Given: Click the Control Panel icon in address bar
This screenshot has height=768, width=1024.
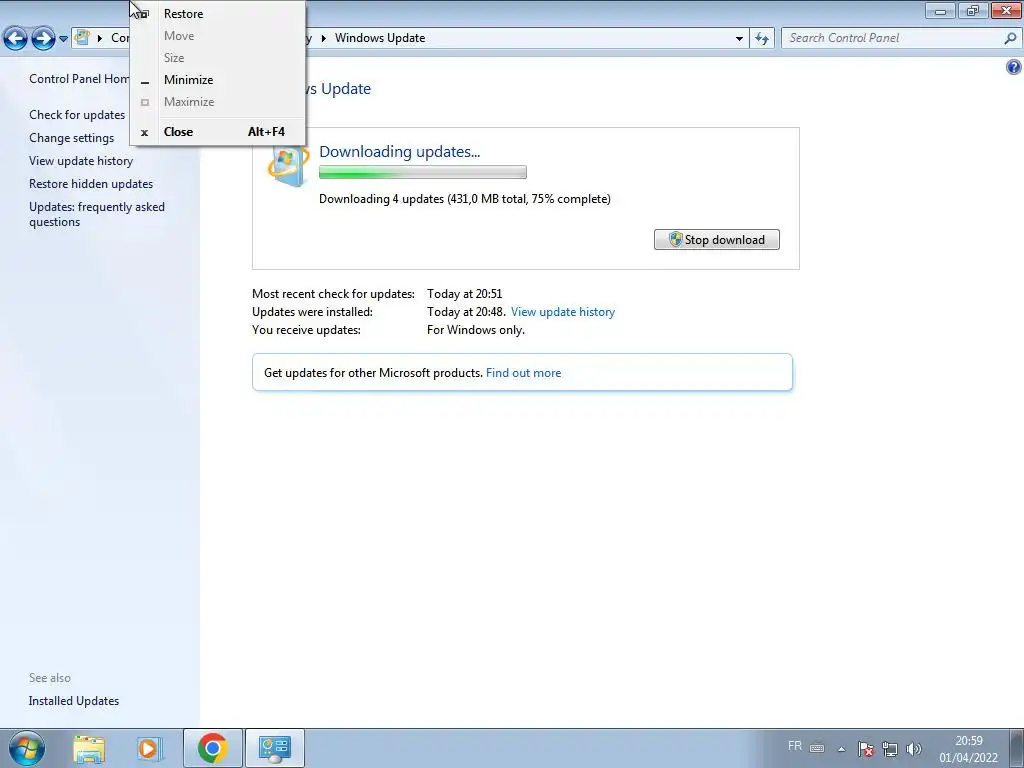Looking at the screenshot, I should pyautogui.click(x=82, y=38).
